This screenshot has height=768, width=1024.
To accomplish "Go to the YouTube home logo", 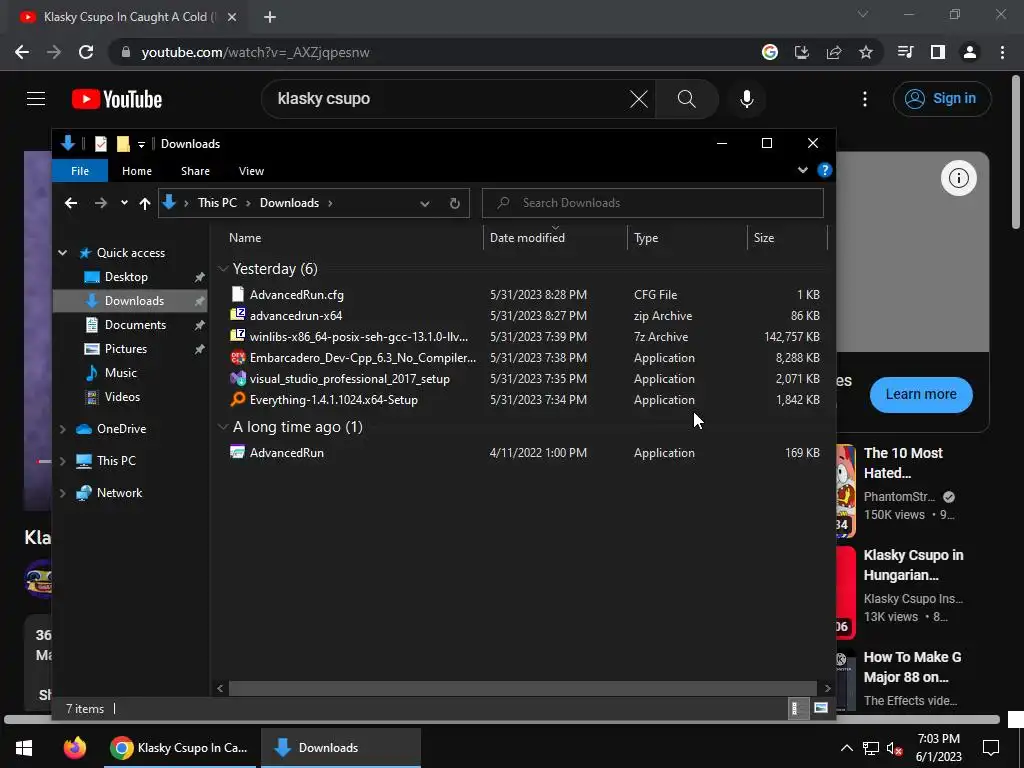I will pos(117,99).
